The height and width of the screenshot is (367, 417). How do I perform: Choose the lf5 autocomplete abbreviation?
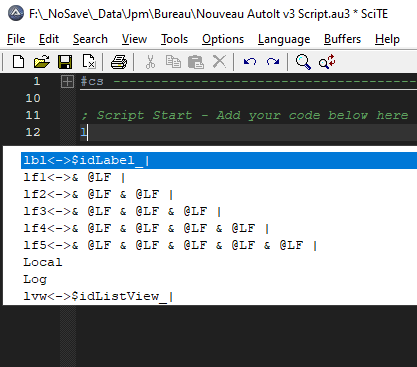219,245
